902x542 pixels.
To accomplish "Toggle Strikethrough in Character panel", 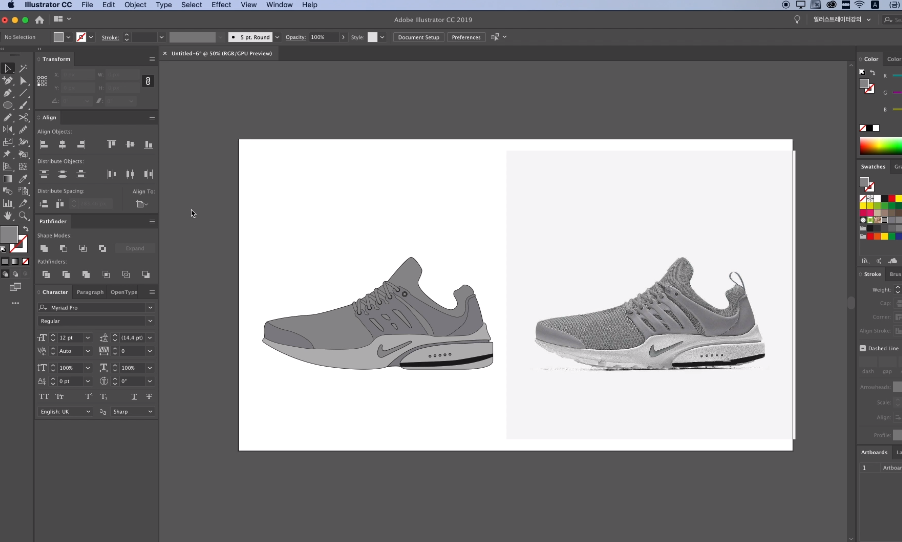I will click(x=149, y=396).
